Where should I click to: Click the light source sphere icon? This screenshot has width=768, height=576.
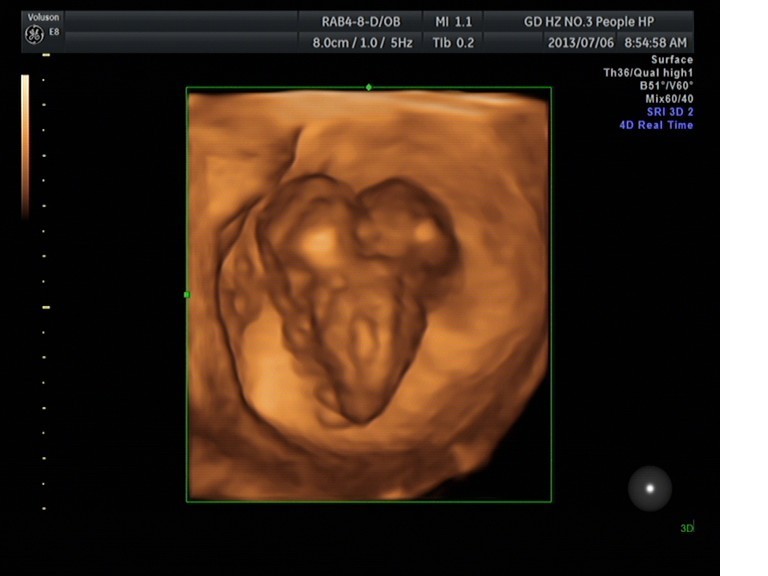tap(650, 488)
